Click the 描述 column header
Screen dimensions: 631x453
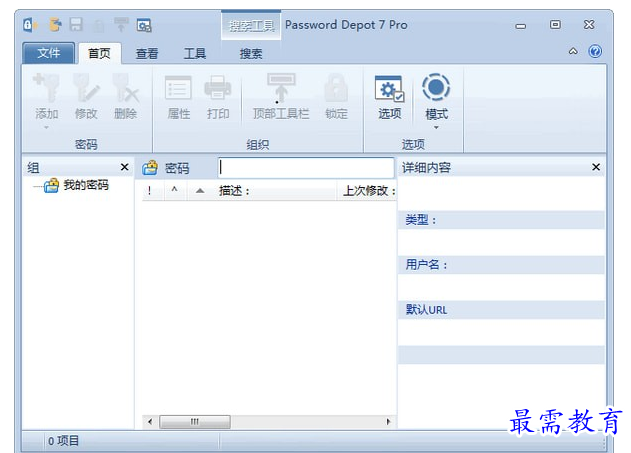(x=234, y=191)
